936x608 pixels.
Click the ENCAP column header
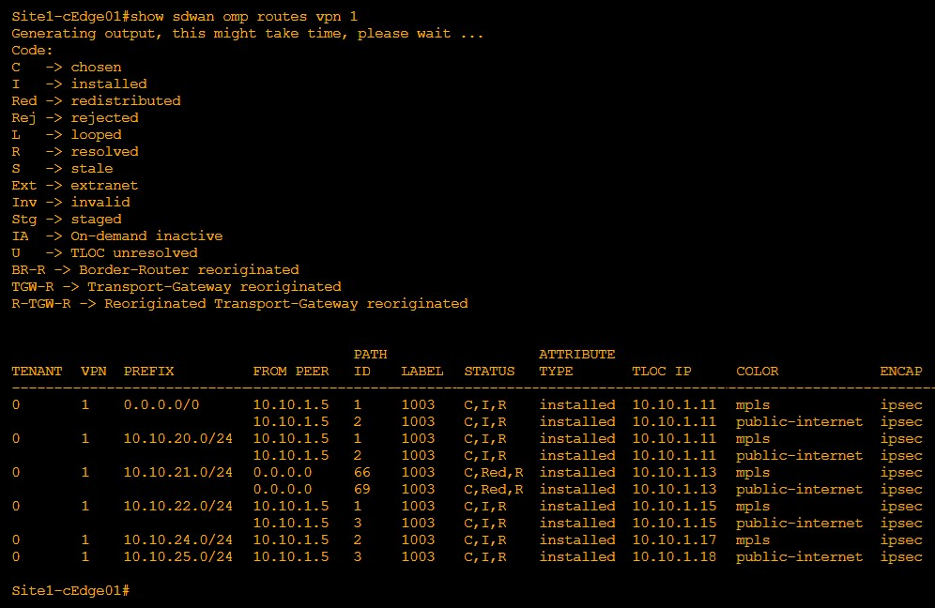point(900,371)
